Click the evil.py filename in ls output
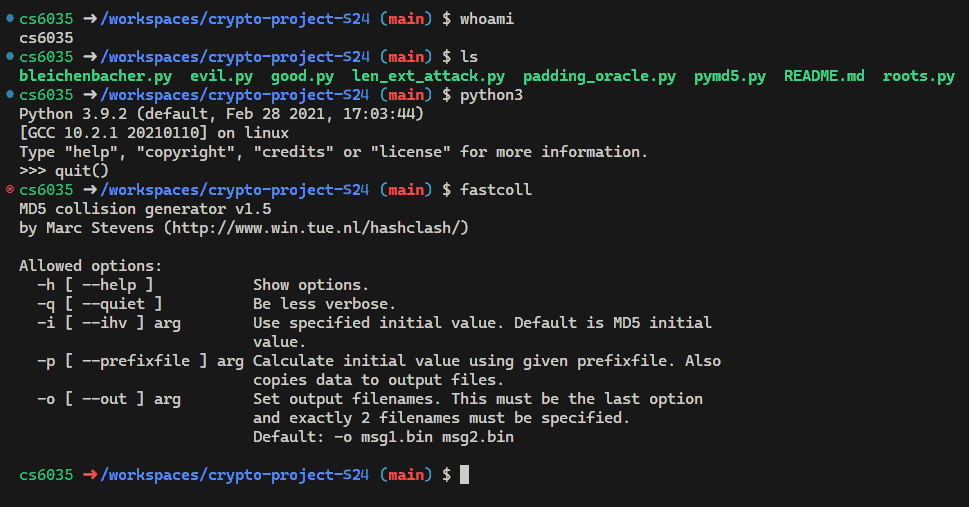The height and width of the screenshot is (507, 969). [x=221, y=76]
